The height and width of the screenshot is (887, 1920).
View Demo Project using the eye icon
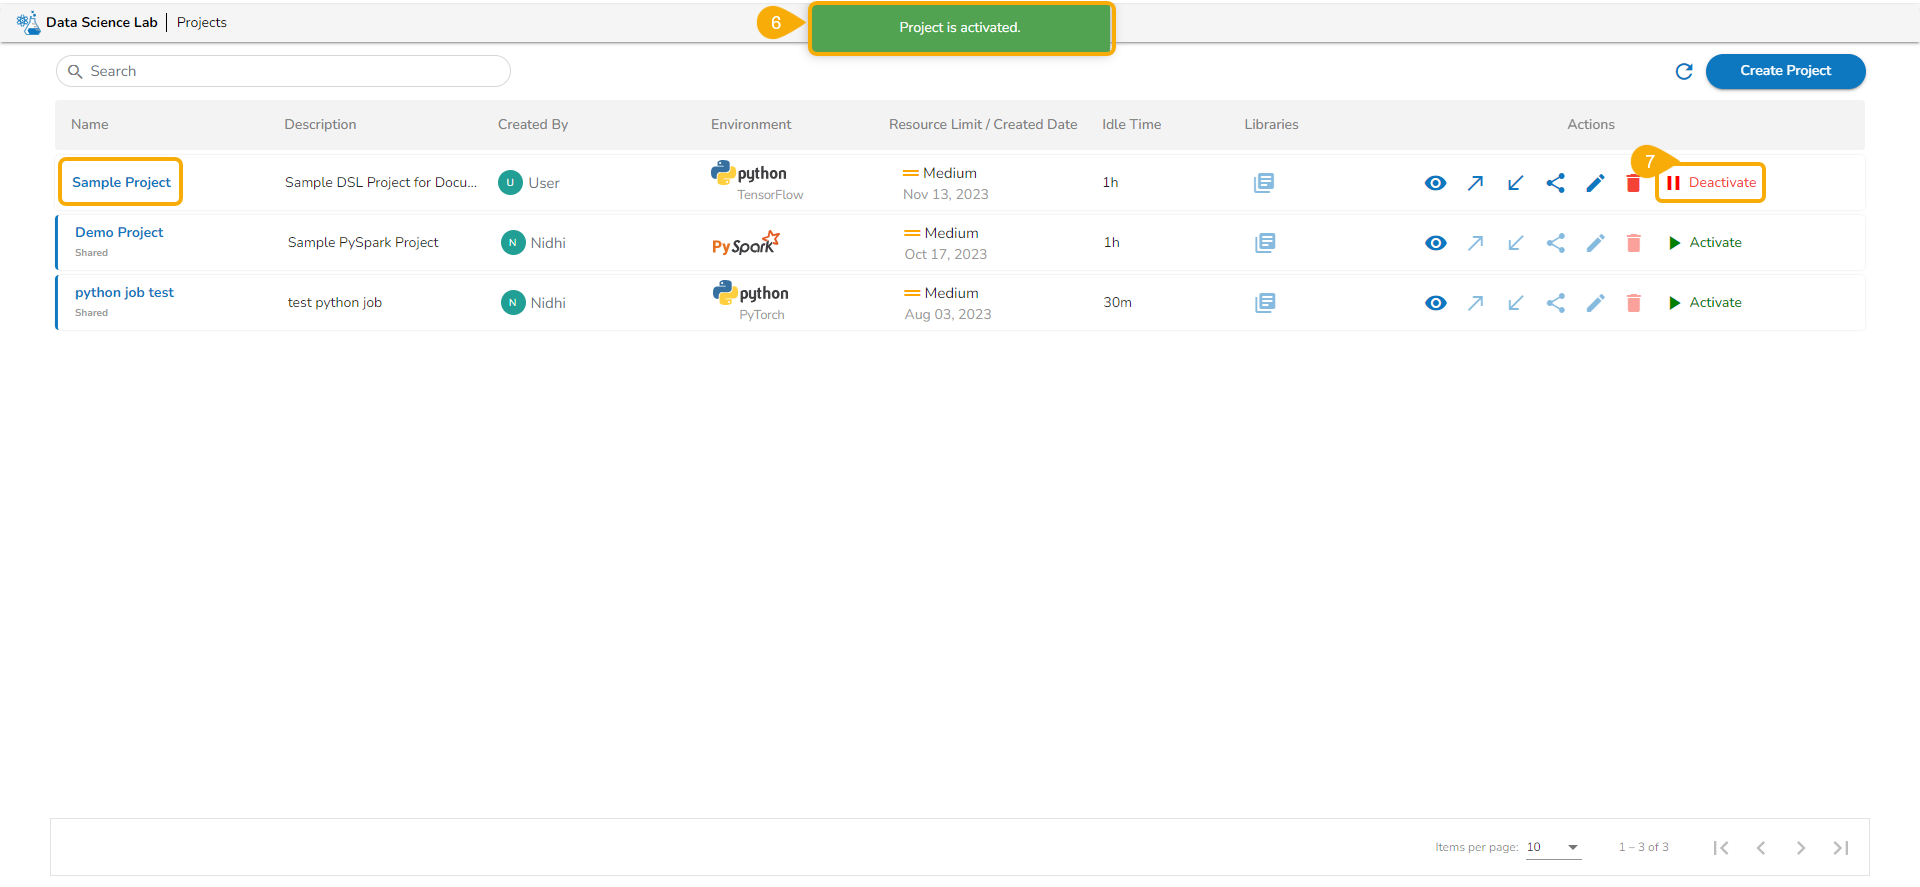tap(1435, 243)
